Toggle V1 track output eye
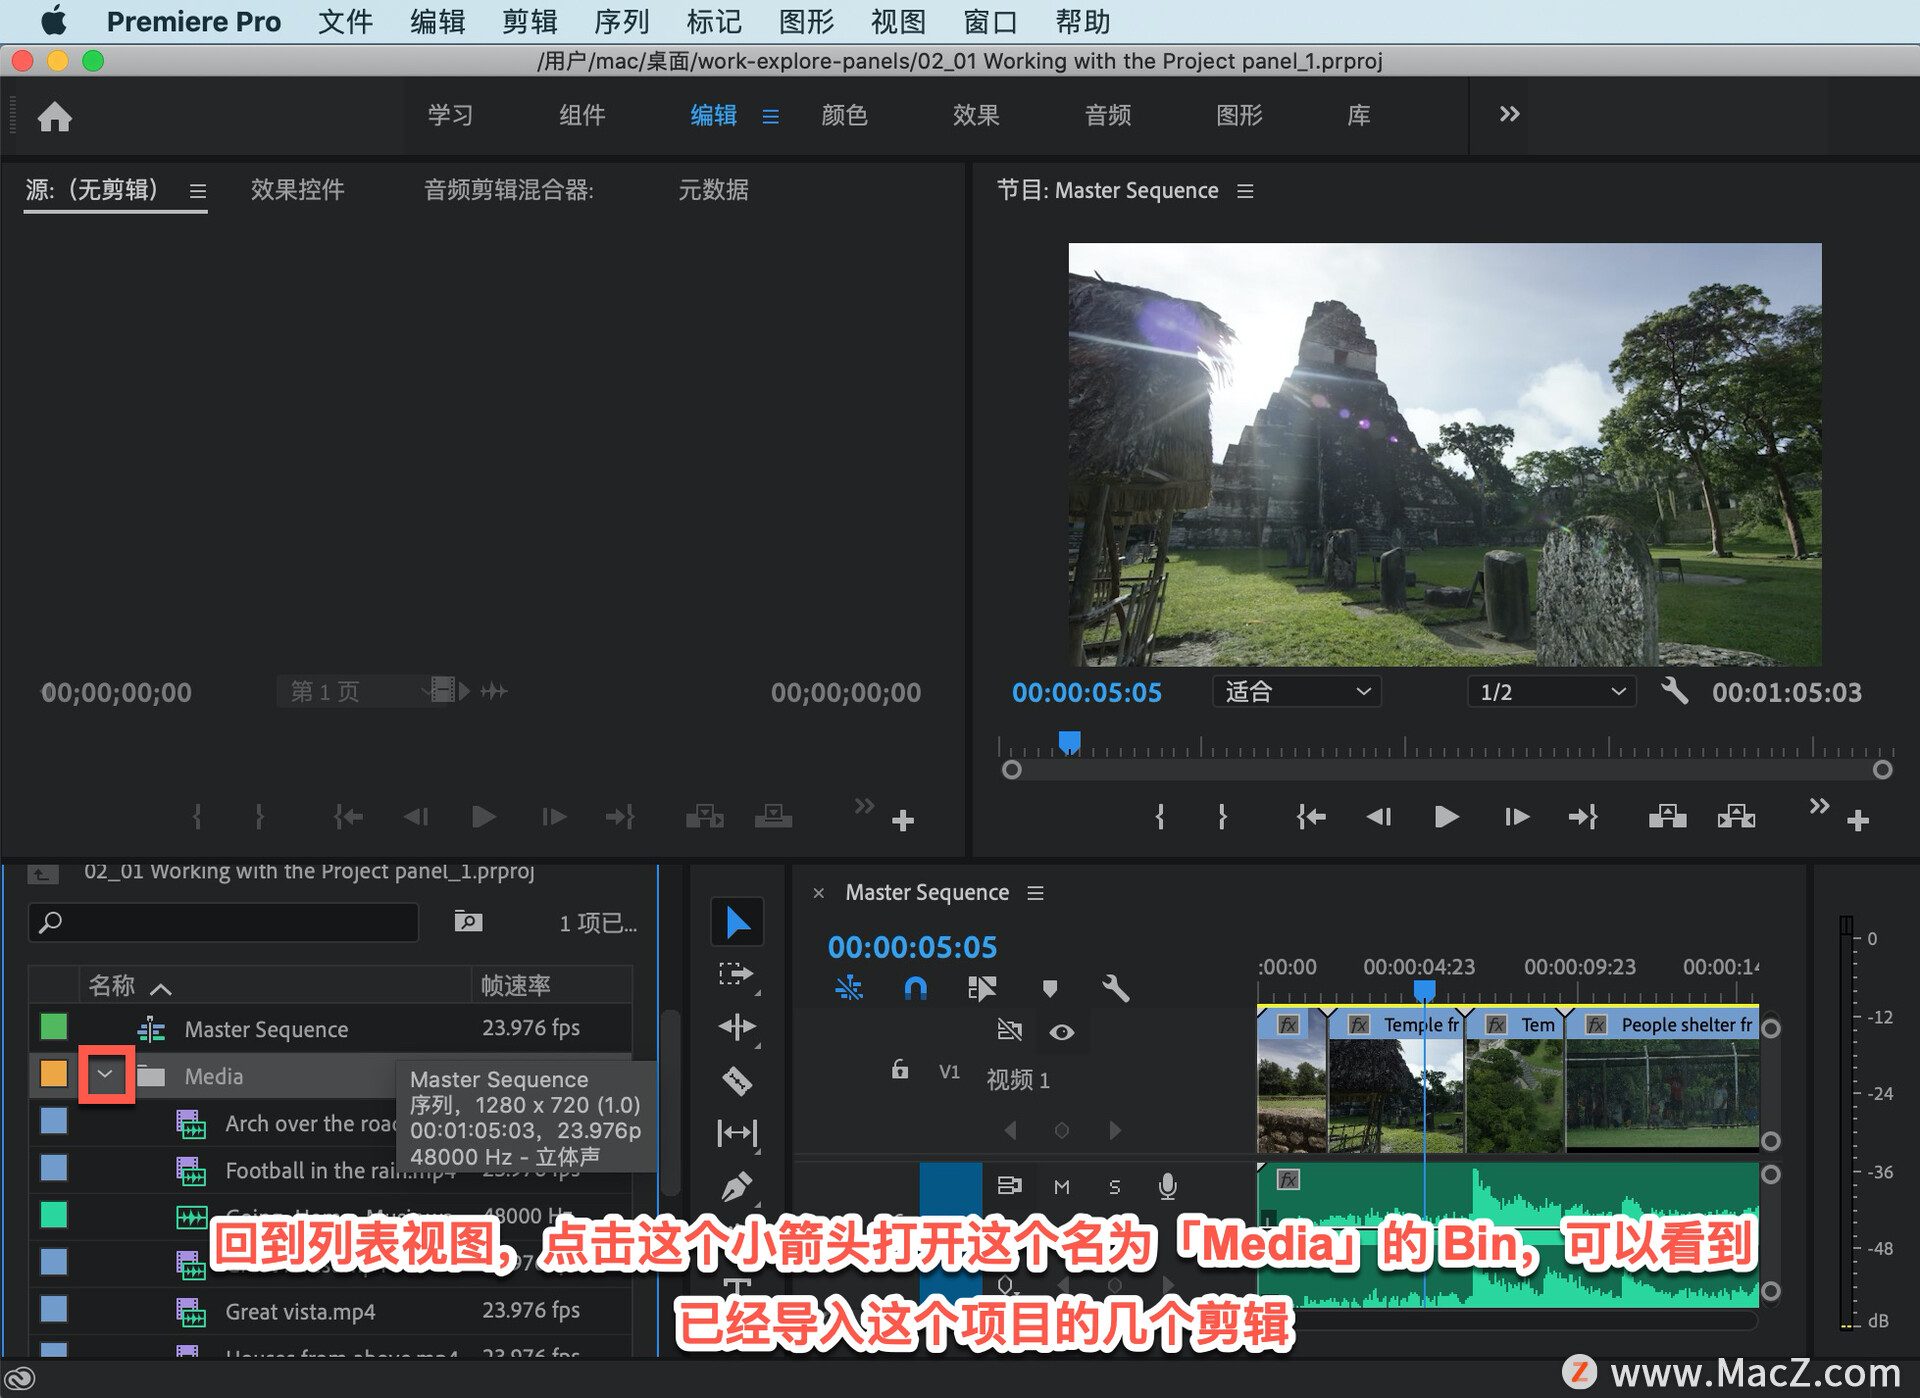The height and width of the screenshot is (1398, 1920). [x=1062, y=1031]
